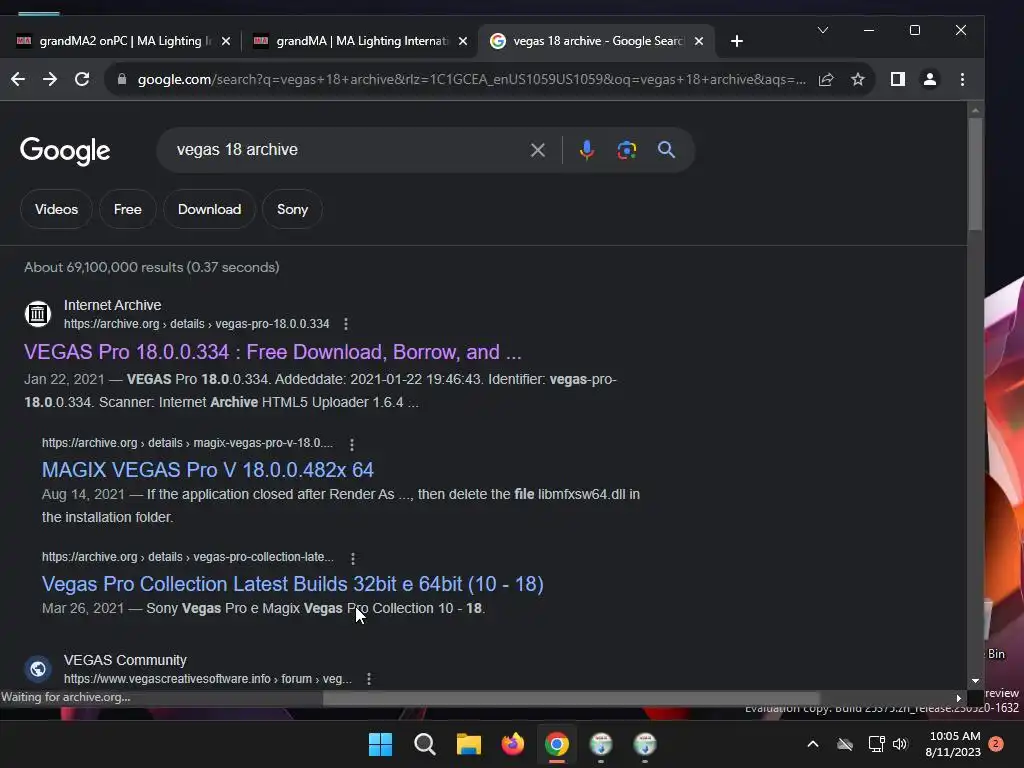Image resolution: width=1024 pixels, height=768 pixels.
Task: Open Vegas Pro Collection Latest Builds link
Action: tap(293, 584)
